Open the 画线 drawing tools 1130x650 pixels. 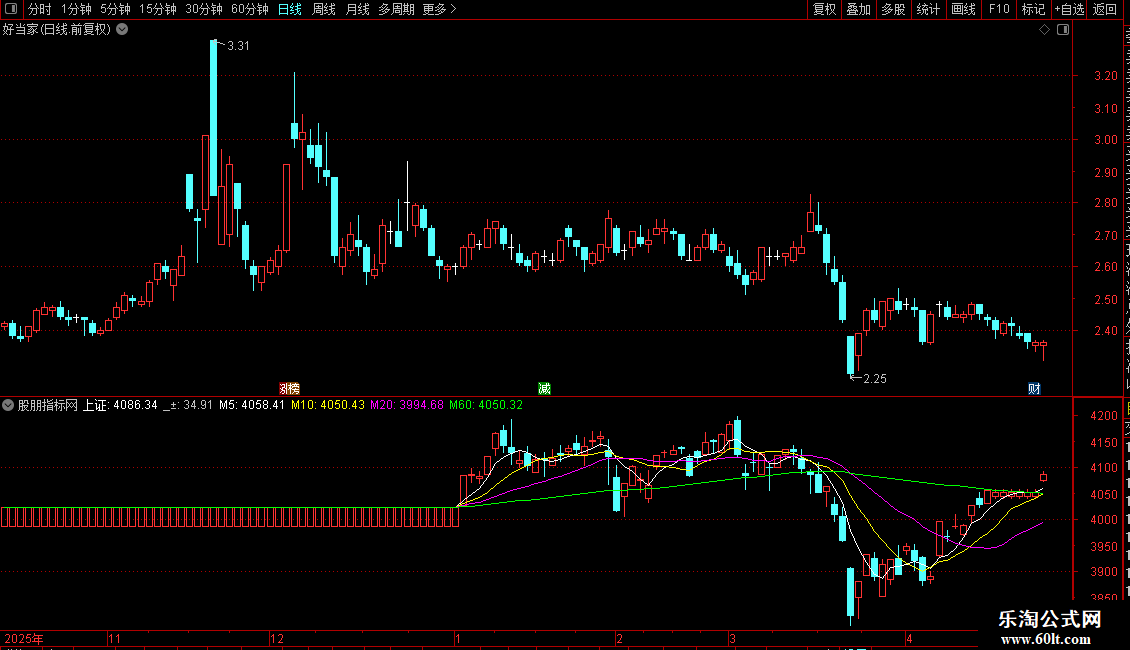coord(963,9)
